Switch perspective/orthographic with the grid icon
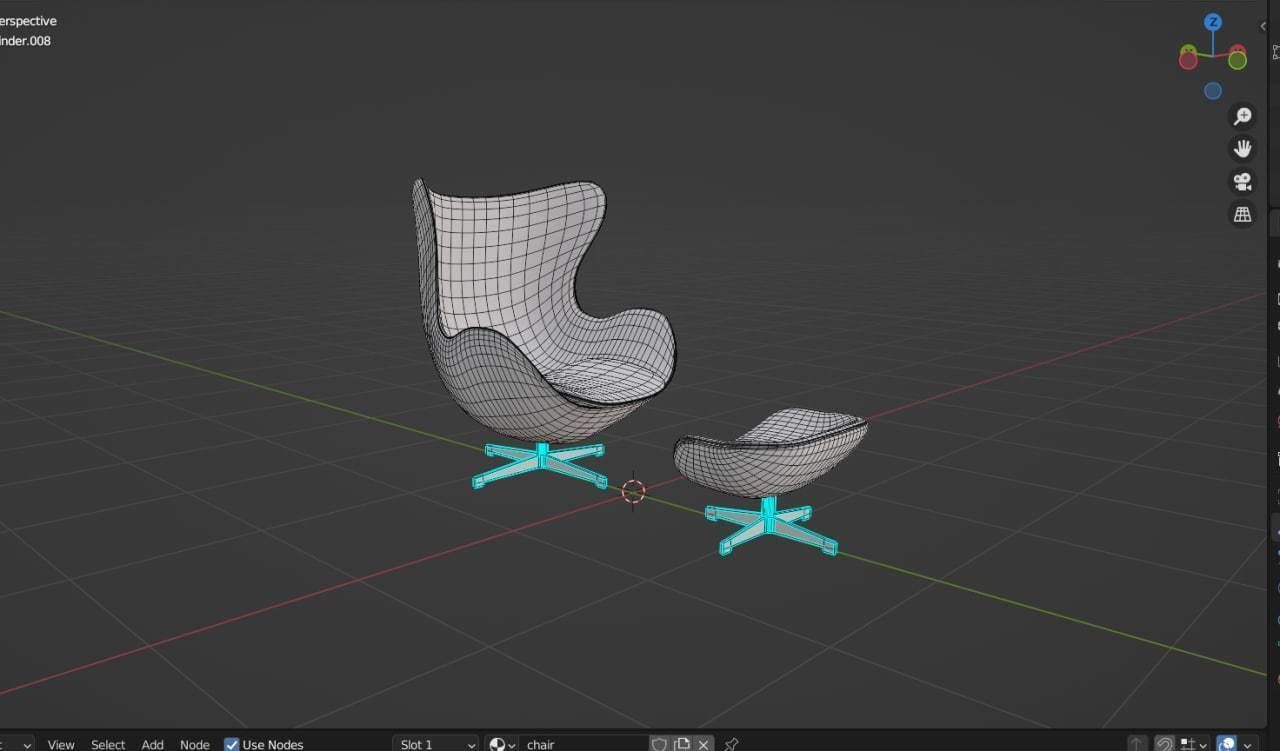Image resolution: width=1280 pixels, height=751 pixels. point(1242,214)
